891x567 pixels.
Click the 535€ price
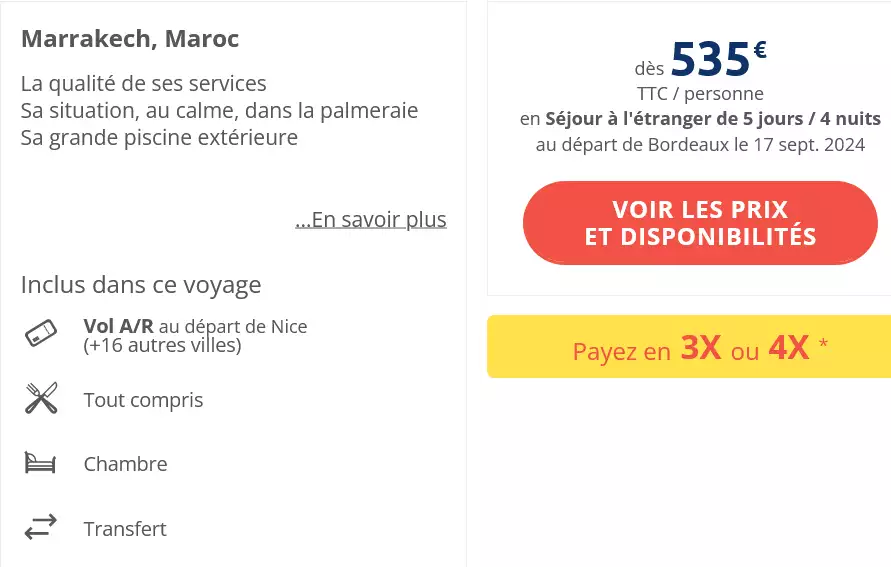coord(717,59)
